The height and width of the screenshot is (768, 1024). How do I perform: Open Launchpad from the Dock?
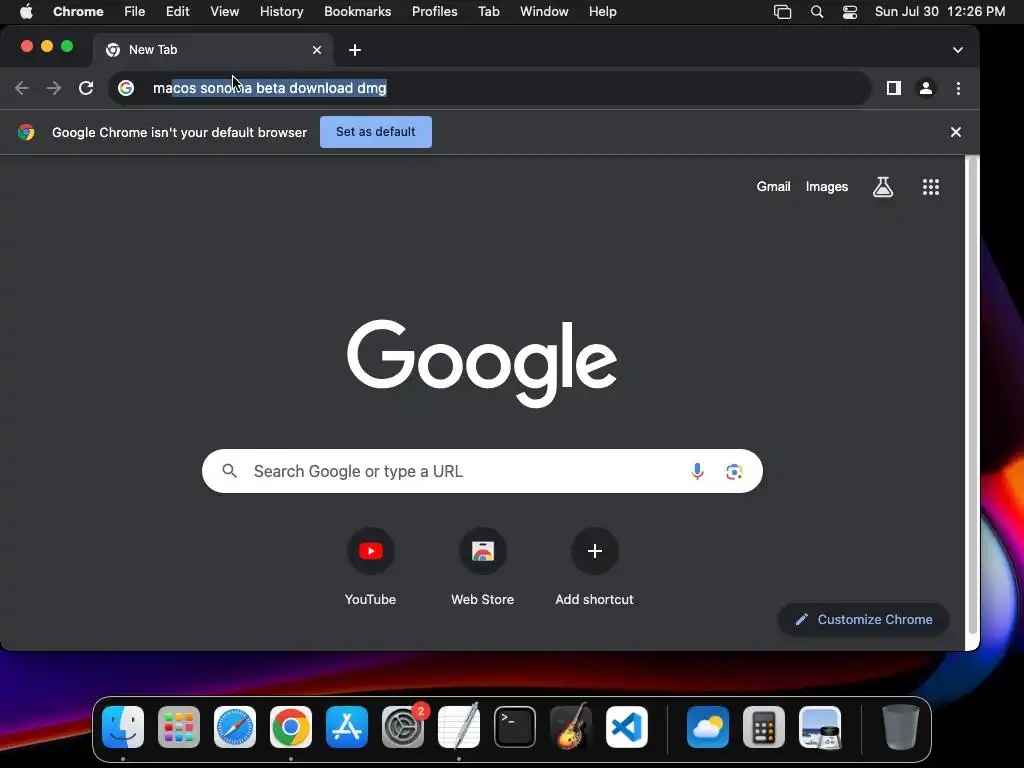[179, 727]
